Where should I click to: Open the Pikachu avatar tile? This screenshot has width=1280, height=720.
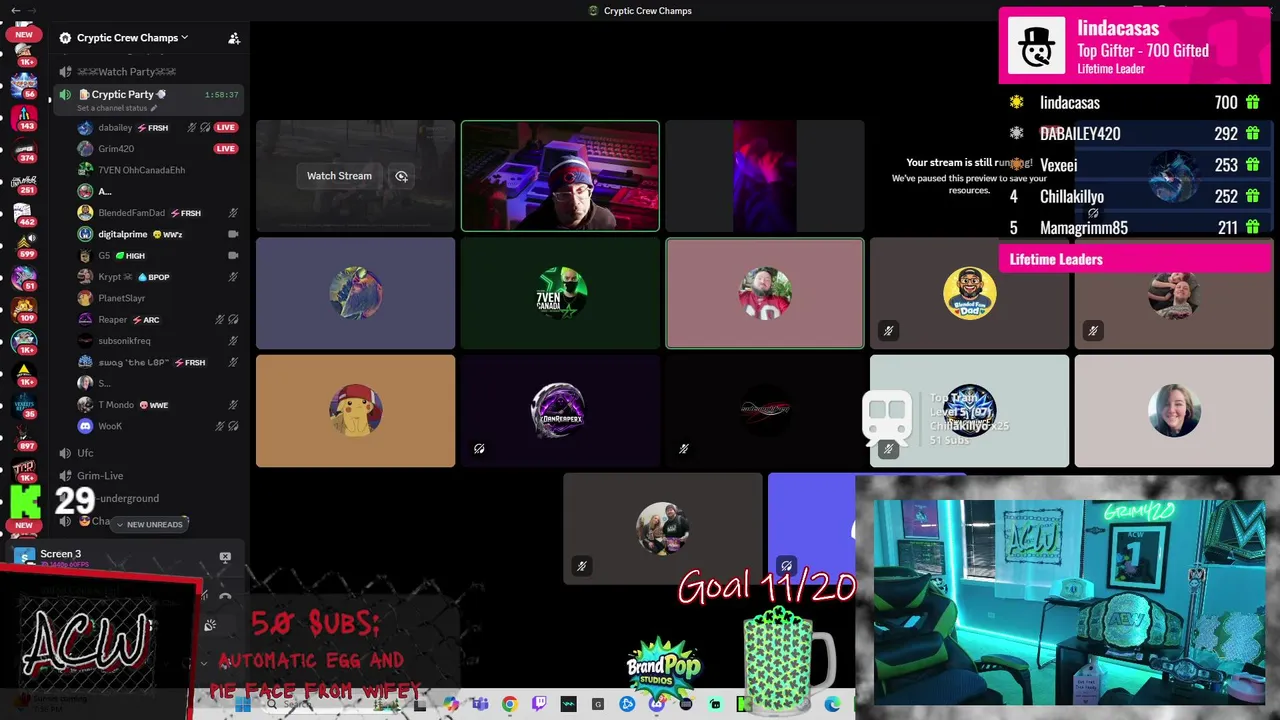pos(355,411)
